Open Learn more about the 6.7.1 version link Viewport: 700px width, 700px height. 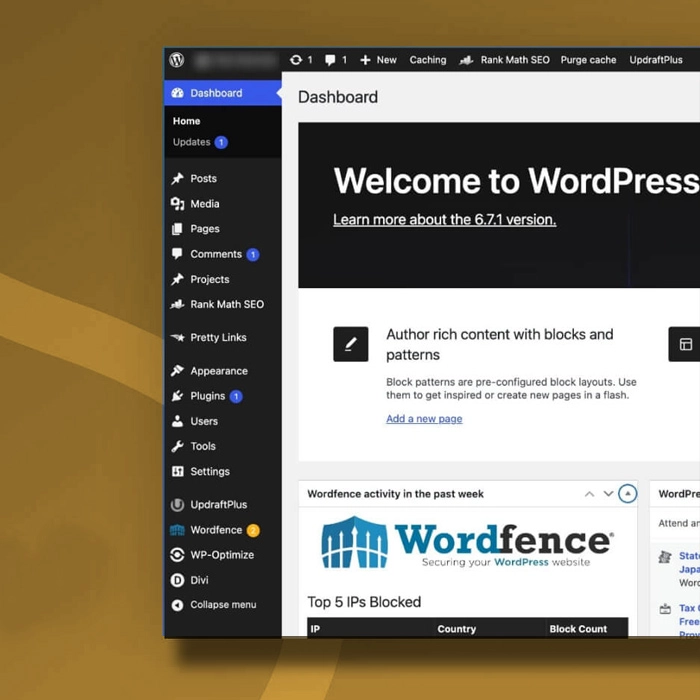tap(445, 220)
